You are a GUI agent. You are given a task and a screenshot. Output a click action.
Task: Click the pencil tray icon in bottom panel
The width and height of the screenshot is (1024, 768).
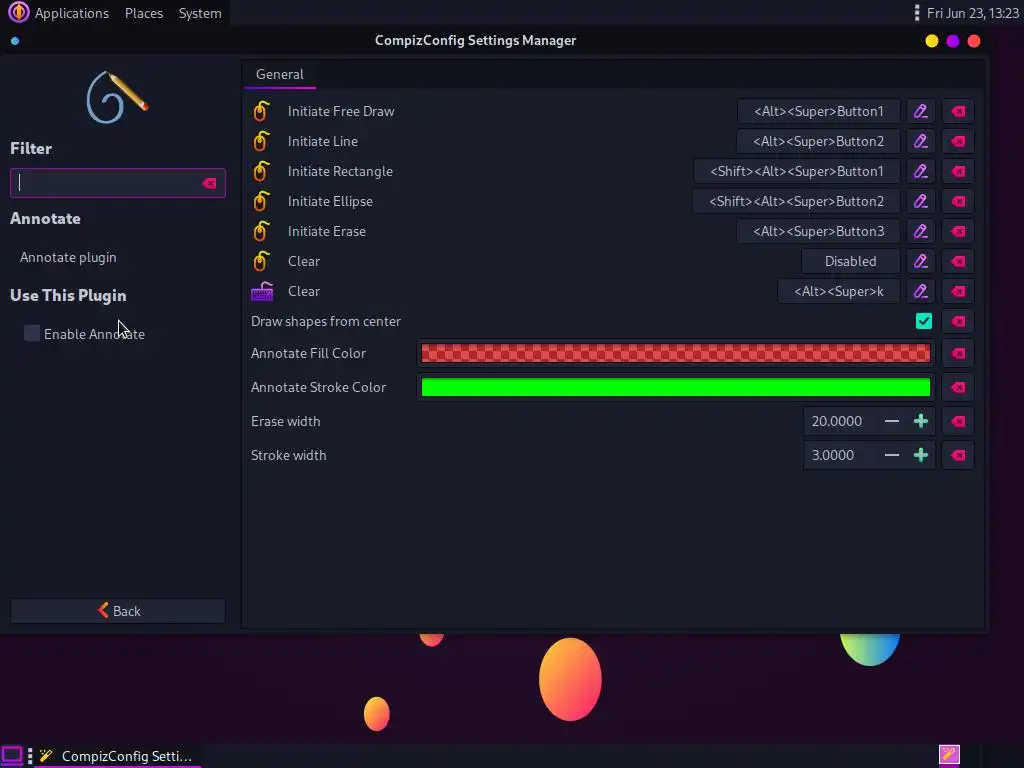[x=949, y=755]
